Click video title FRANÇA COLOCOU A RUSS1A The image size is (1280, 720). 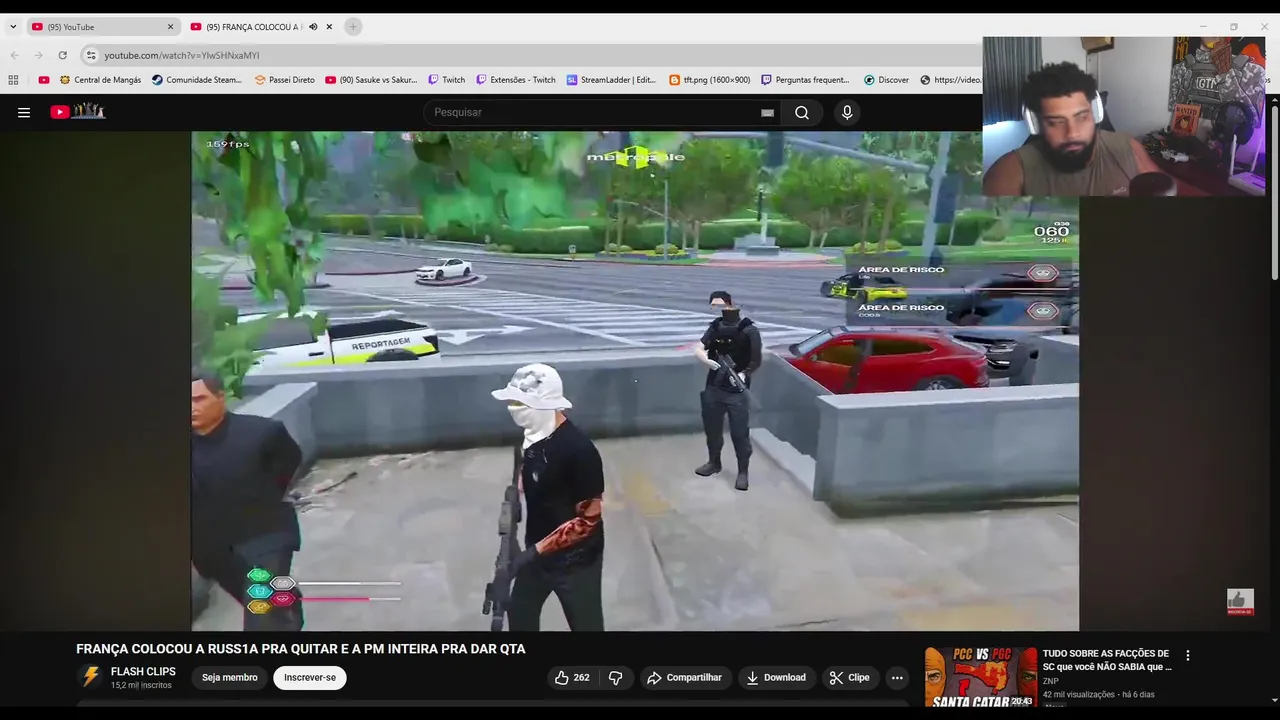300,649
